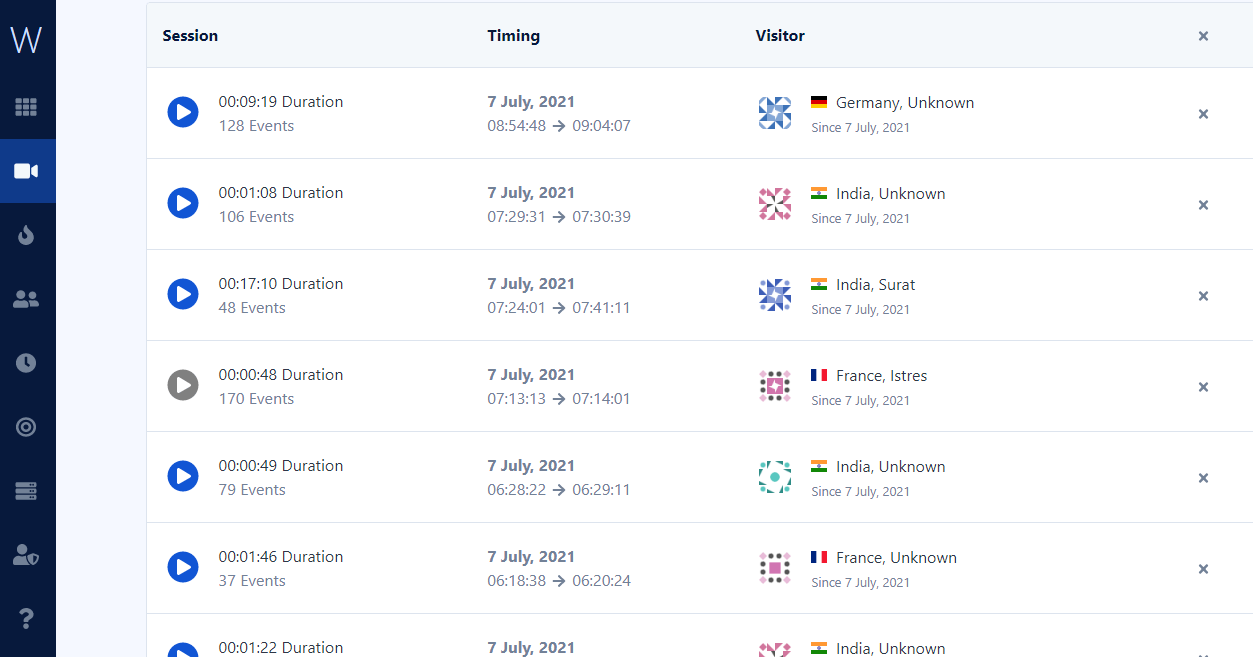Screen dimensions: 1253x657
Task: Click the W logo in sidebar
Action: pos(26,41)
